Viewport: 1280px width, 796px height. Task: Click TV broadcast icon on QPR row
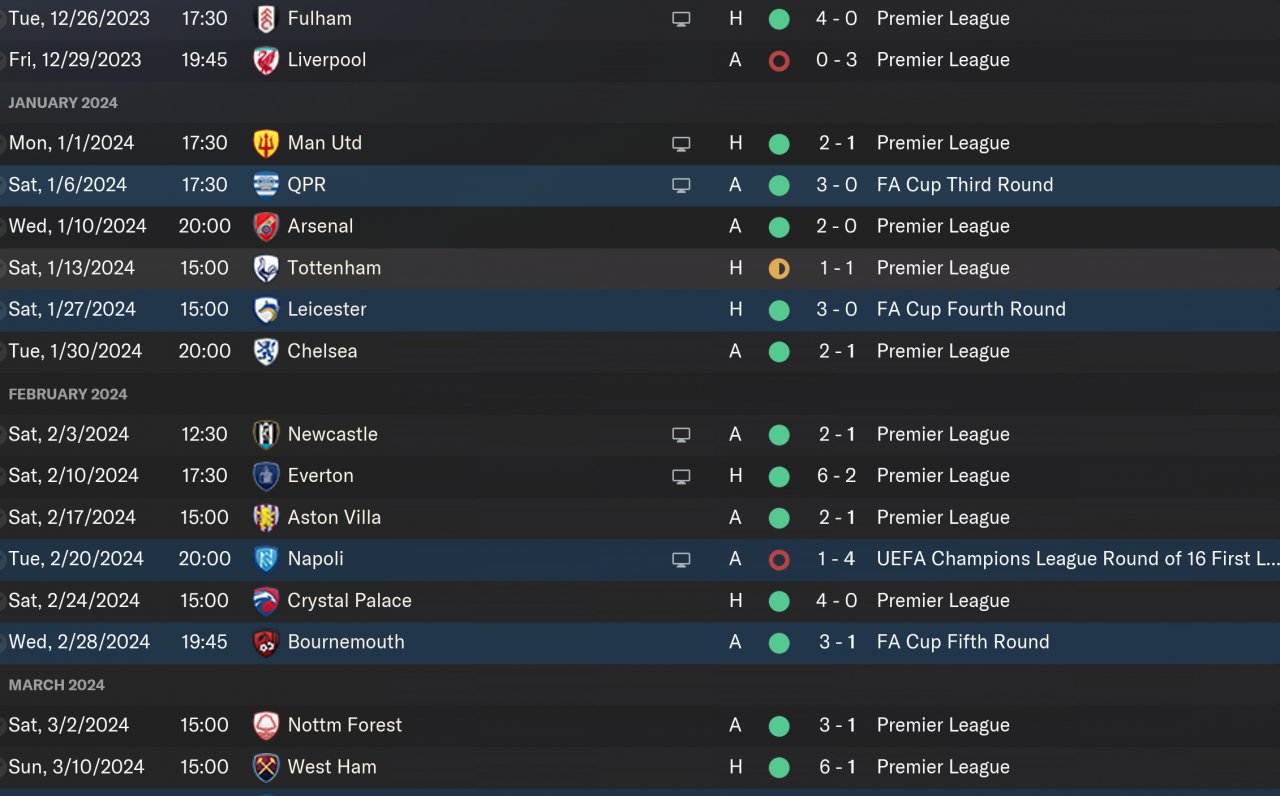point(681,185)
